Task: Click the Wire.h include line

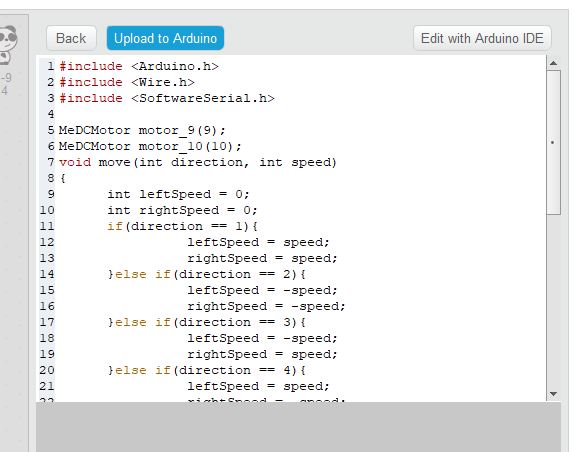Action: (x=127, y=82)
